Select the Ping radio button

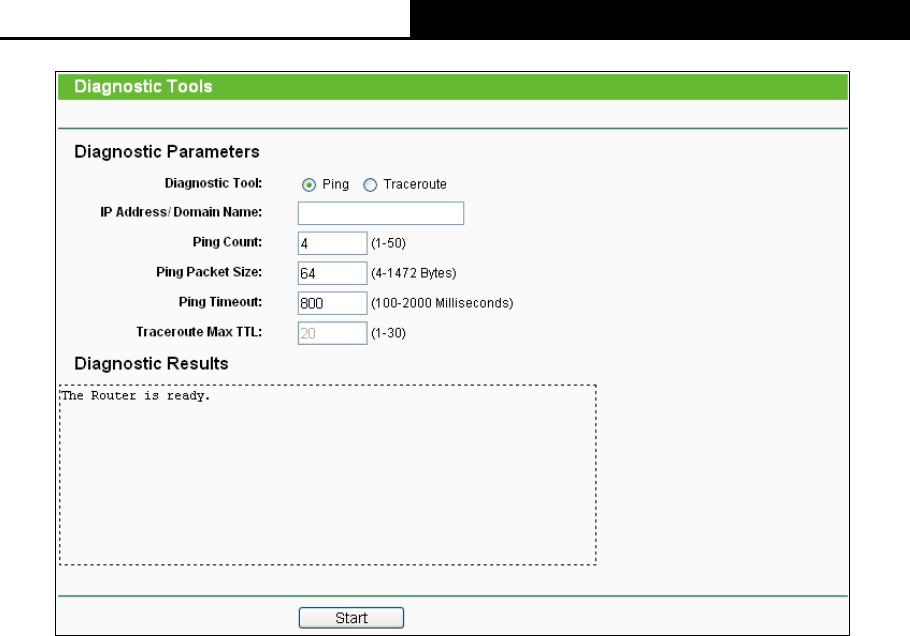[309, 185]
